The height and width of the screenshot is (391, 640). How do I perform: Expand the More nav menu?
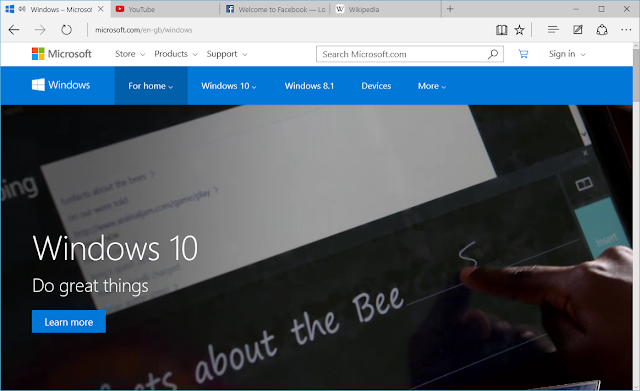pyautogui.click(x=432, y=86)
